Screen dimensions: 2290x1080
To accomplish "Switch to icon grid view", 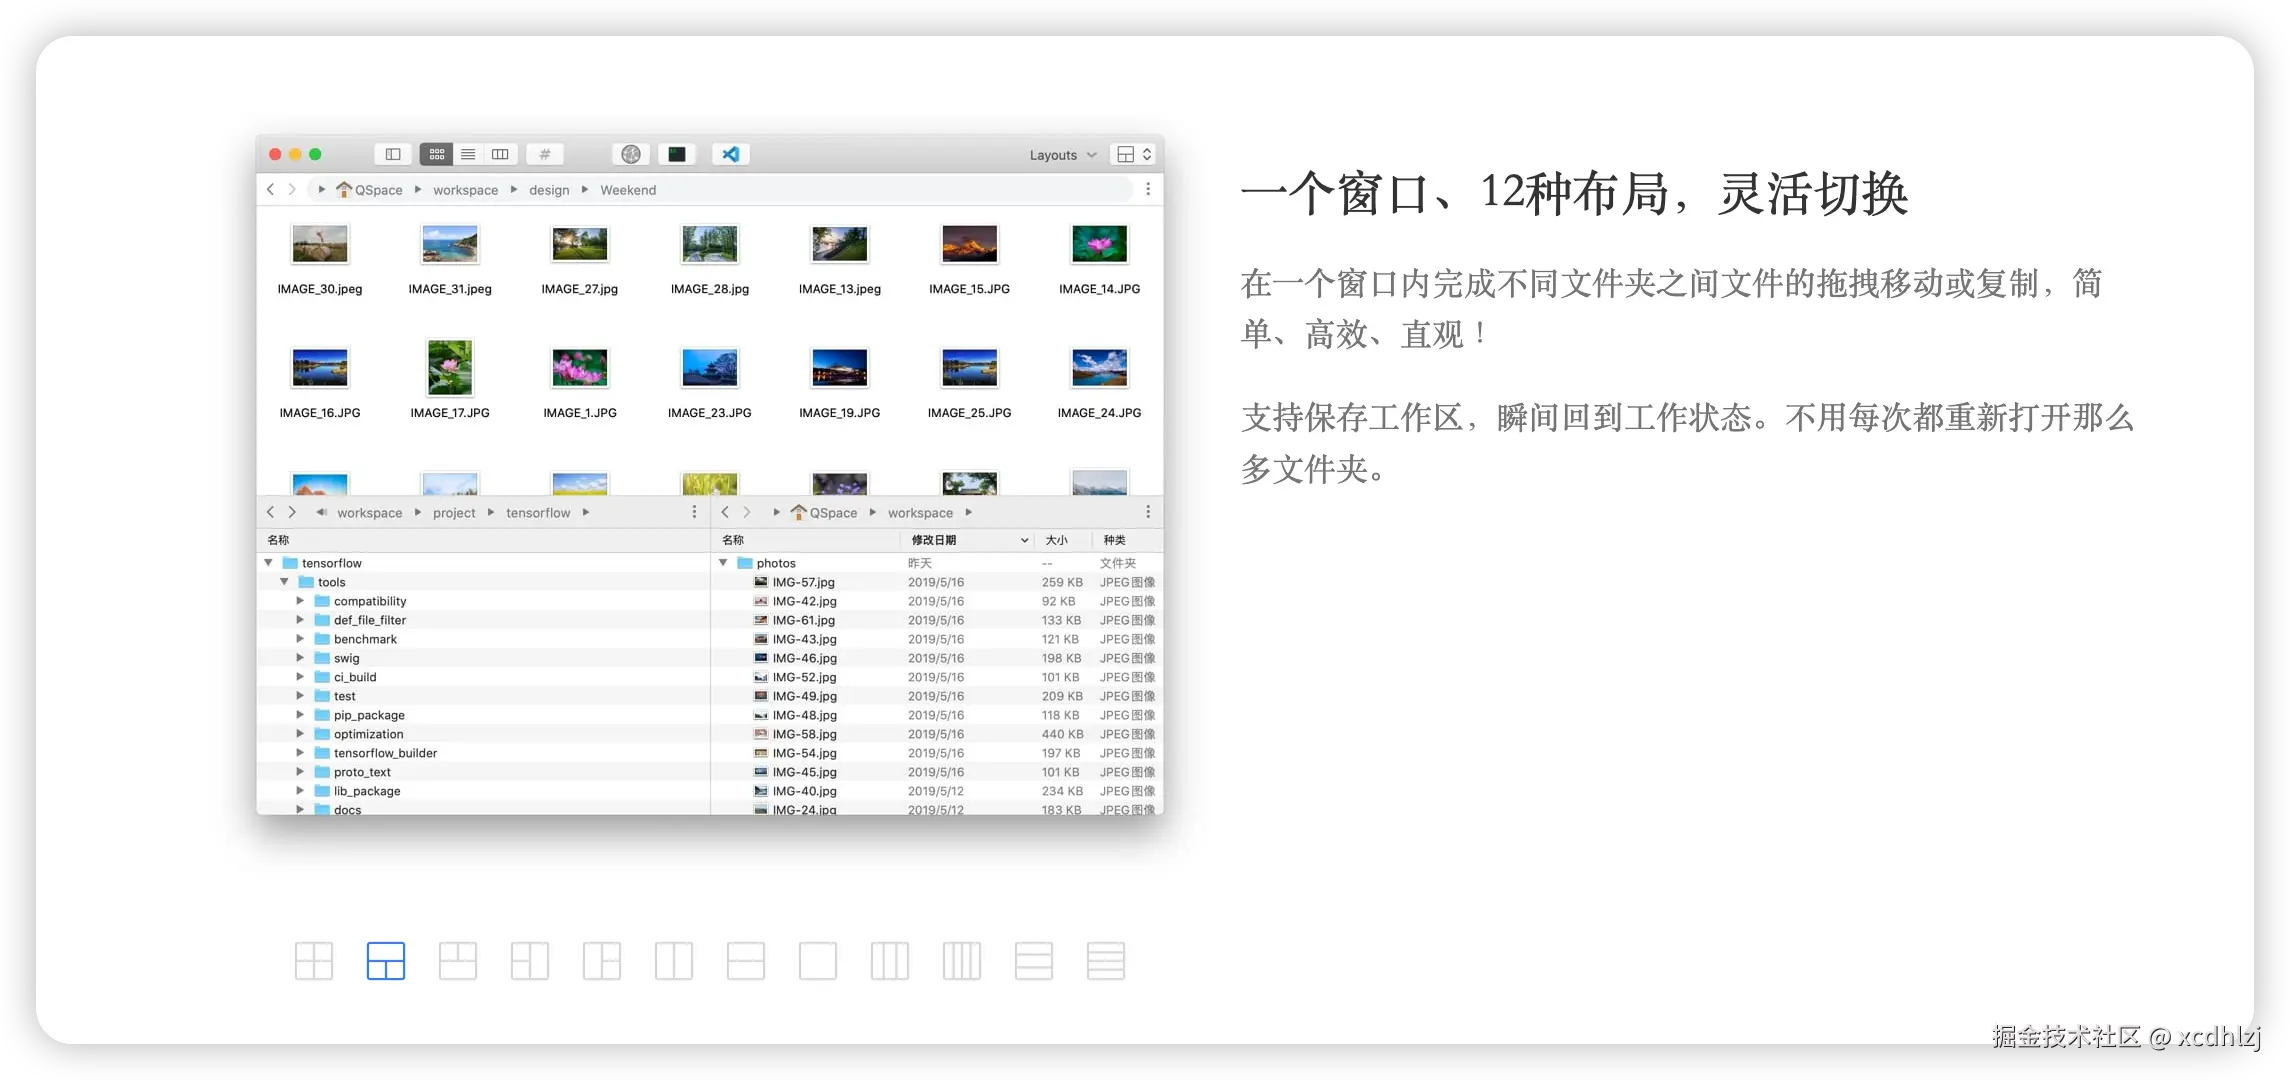I will pyautogui.click(x=437, y=154).
